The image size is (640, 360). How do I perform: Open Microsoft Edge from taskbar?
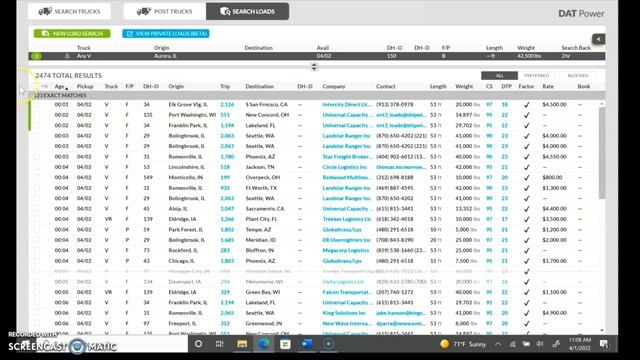click(x=264, y=344)
